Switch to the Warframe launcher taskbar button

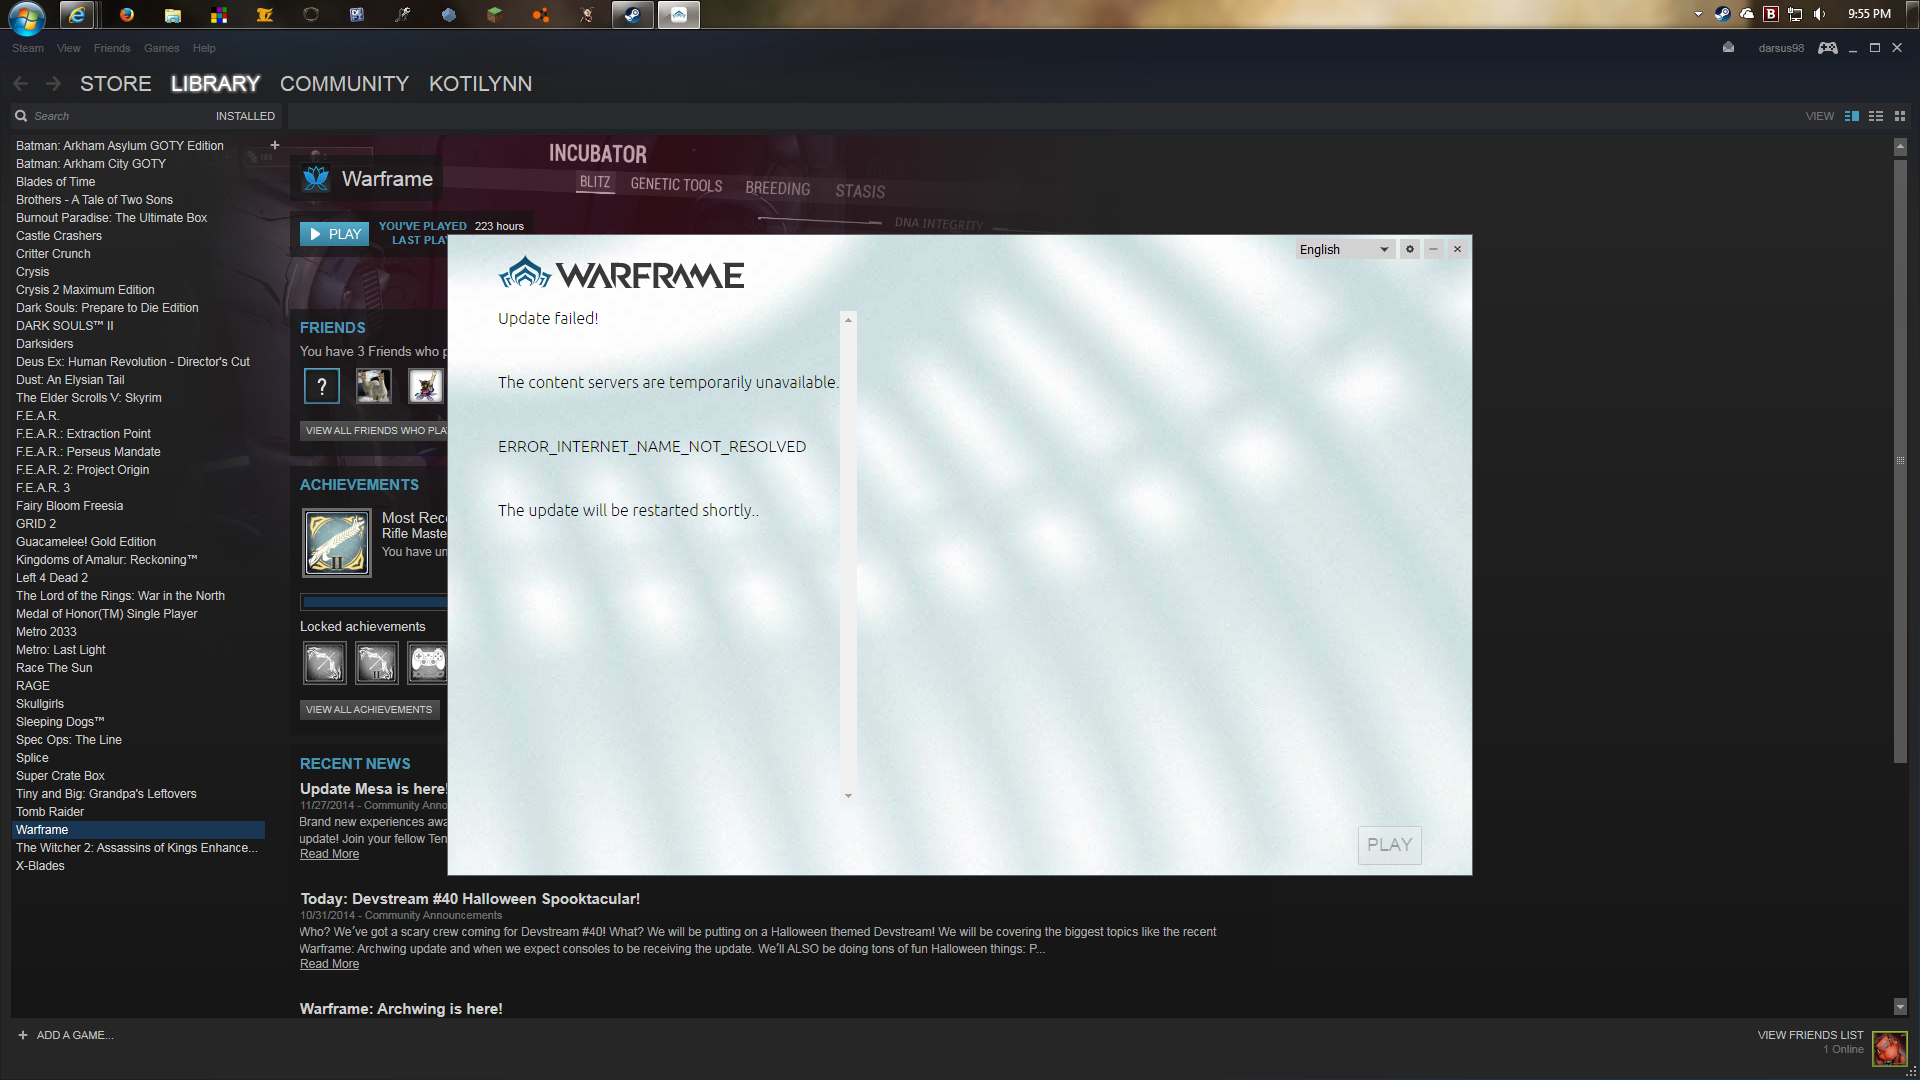coord(679,14)
